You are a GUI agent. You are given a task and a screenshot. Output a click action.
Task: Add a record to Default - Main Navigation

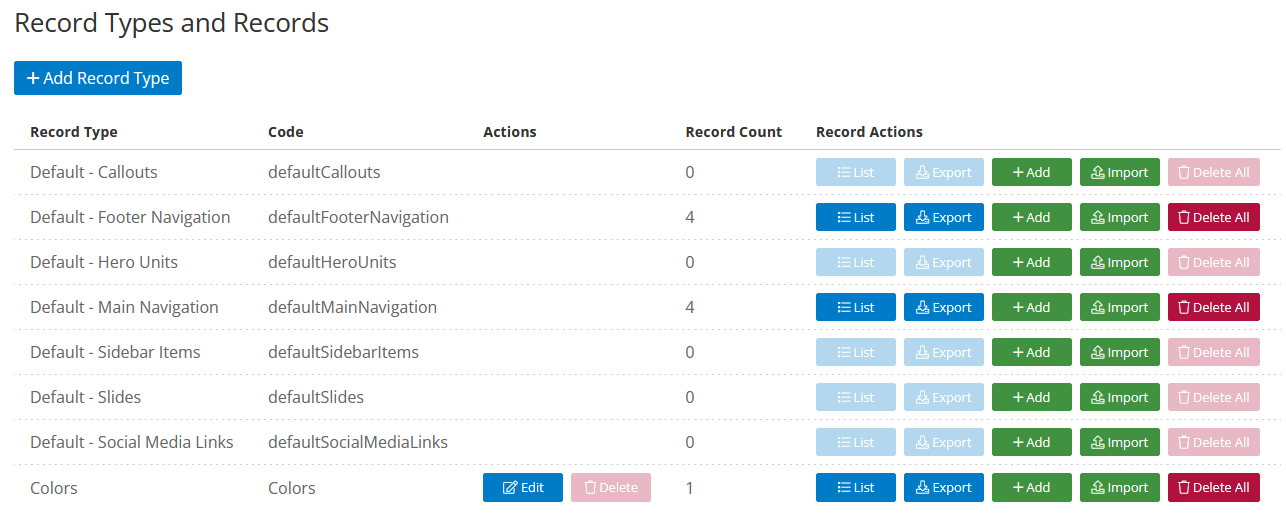pyautogui.click(x=1032, y=307)
